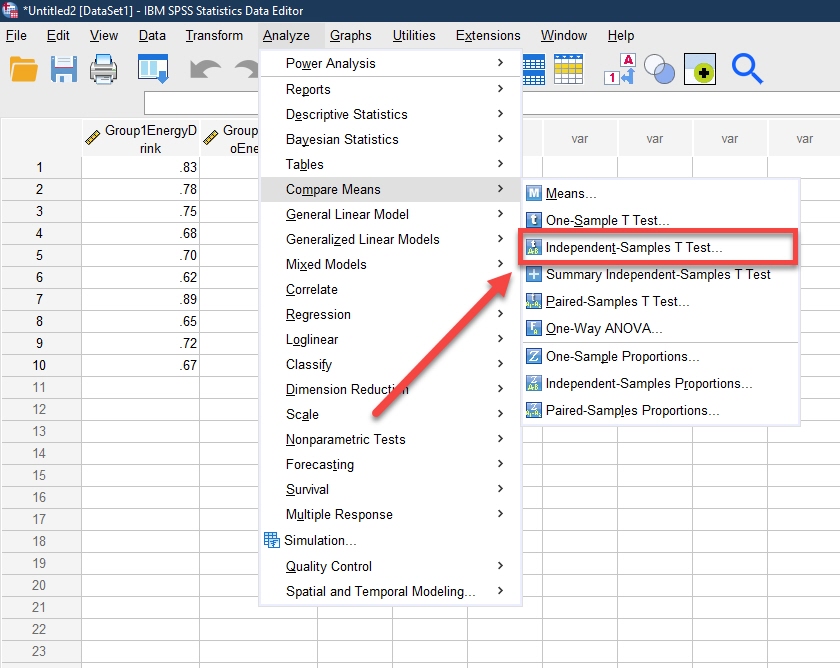Select Independent-Samples T Test
Image resolution: width=840 pixels, height=668 pixels.
pos(633,247)
